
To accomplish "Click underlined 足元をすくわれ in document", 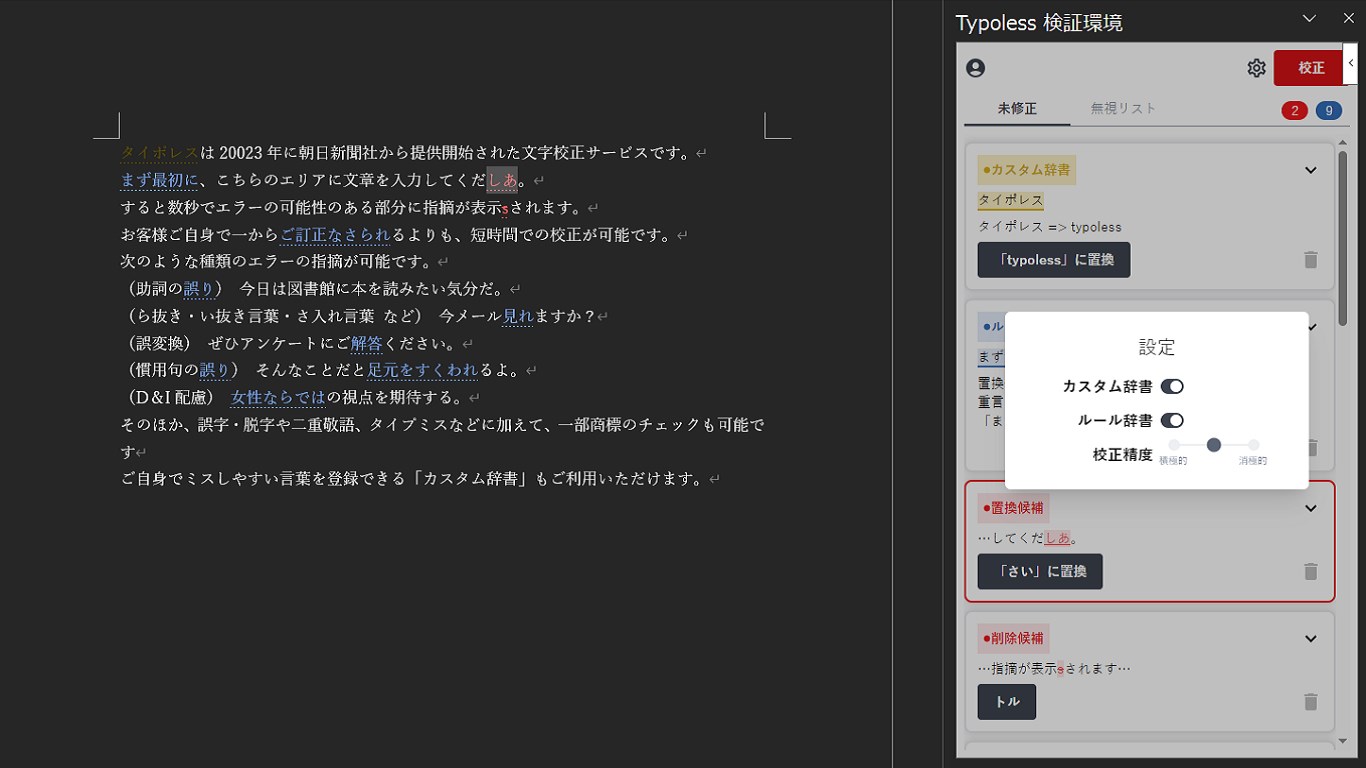I will 423,370.
